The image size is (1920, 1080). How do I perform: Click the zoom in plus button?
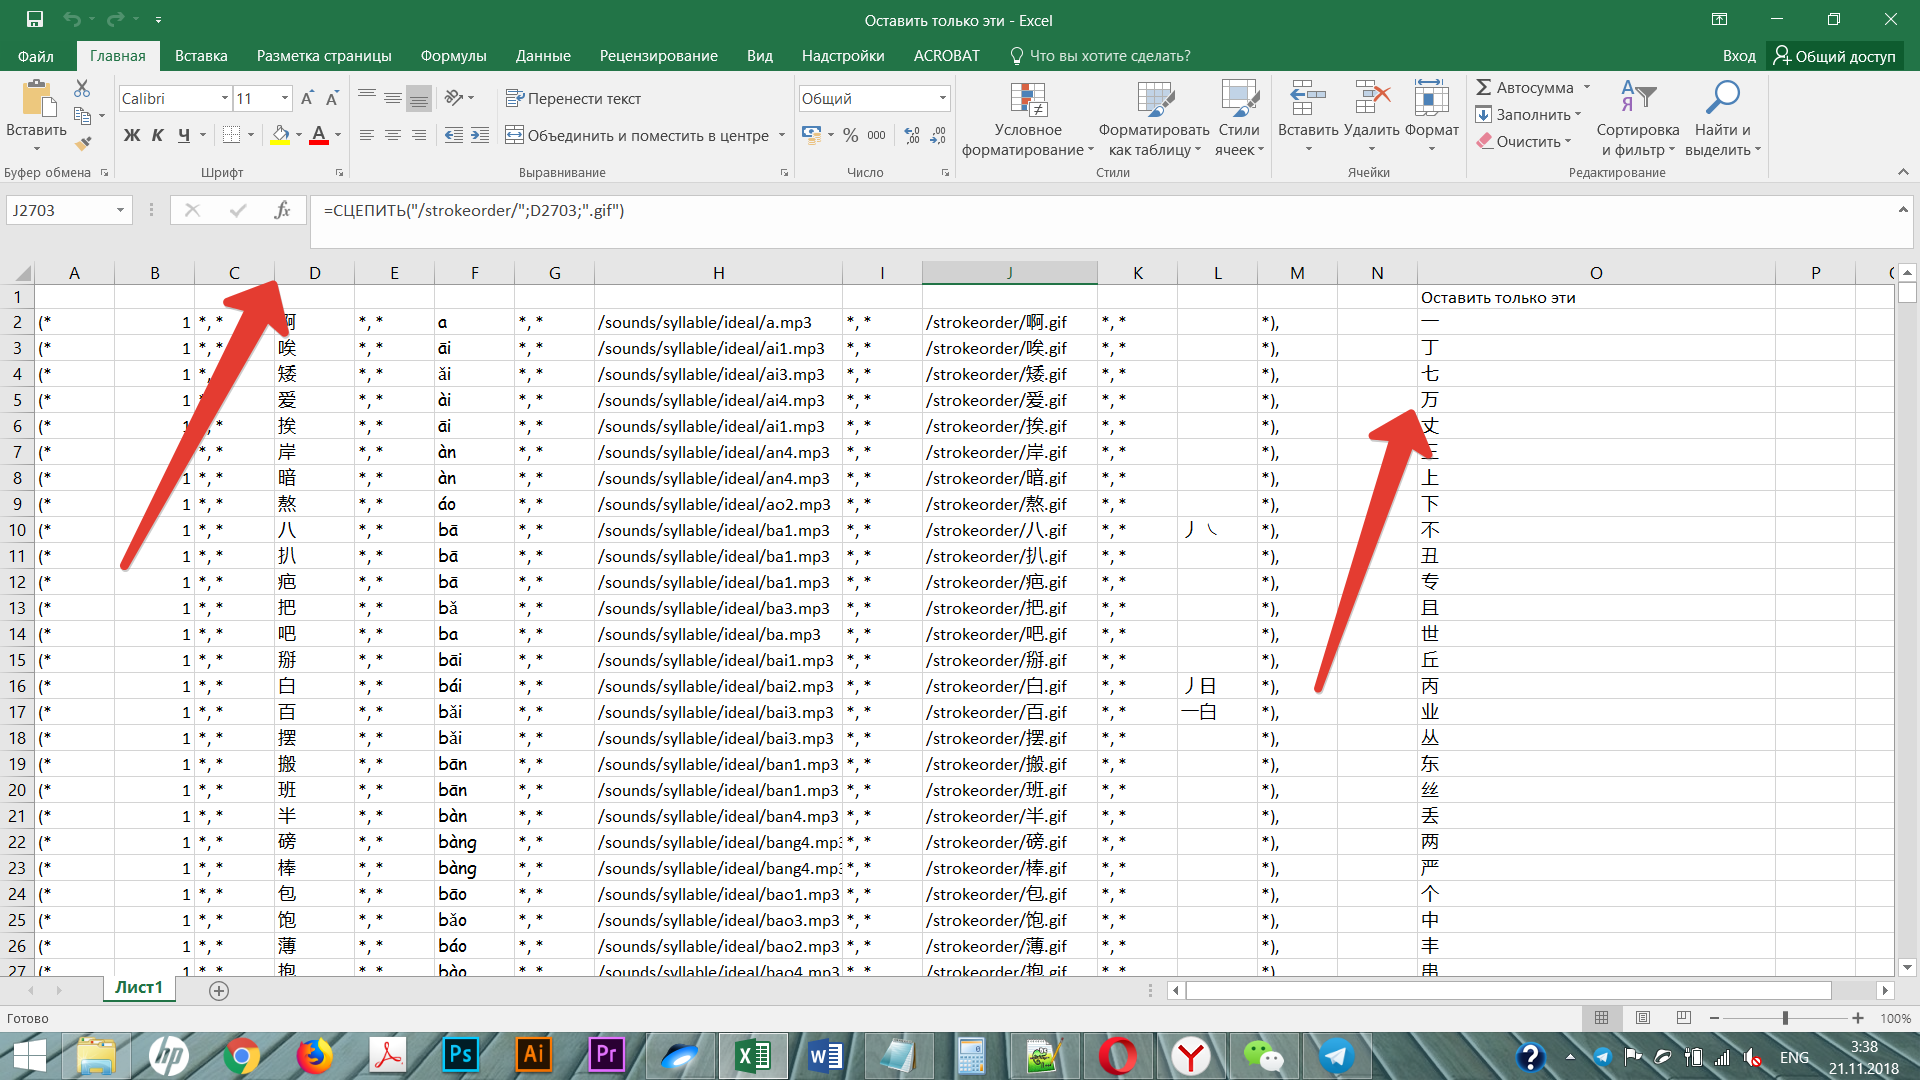(x=1857, y=1018)
